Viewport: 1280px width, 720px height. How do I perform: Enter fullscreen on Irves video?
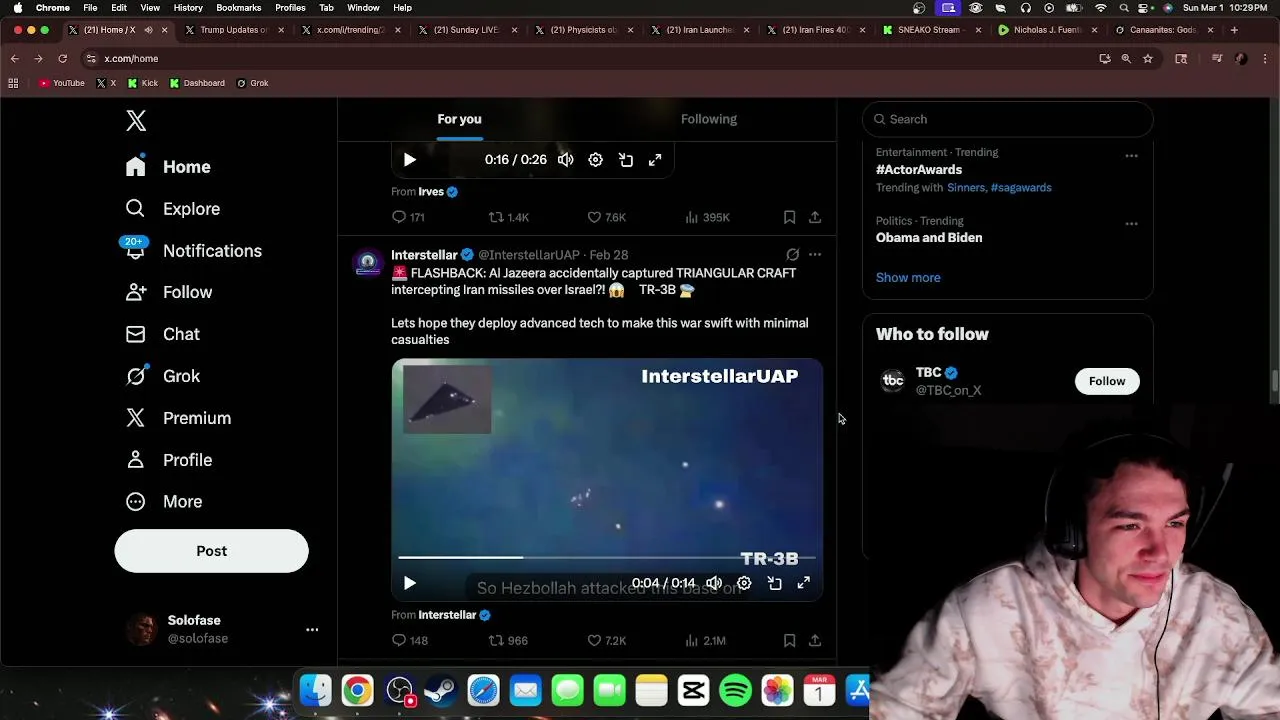pyautogui.click(x=655, y=160)
